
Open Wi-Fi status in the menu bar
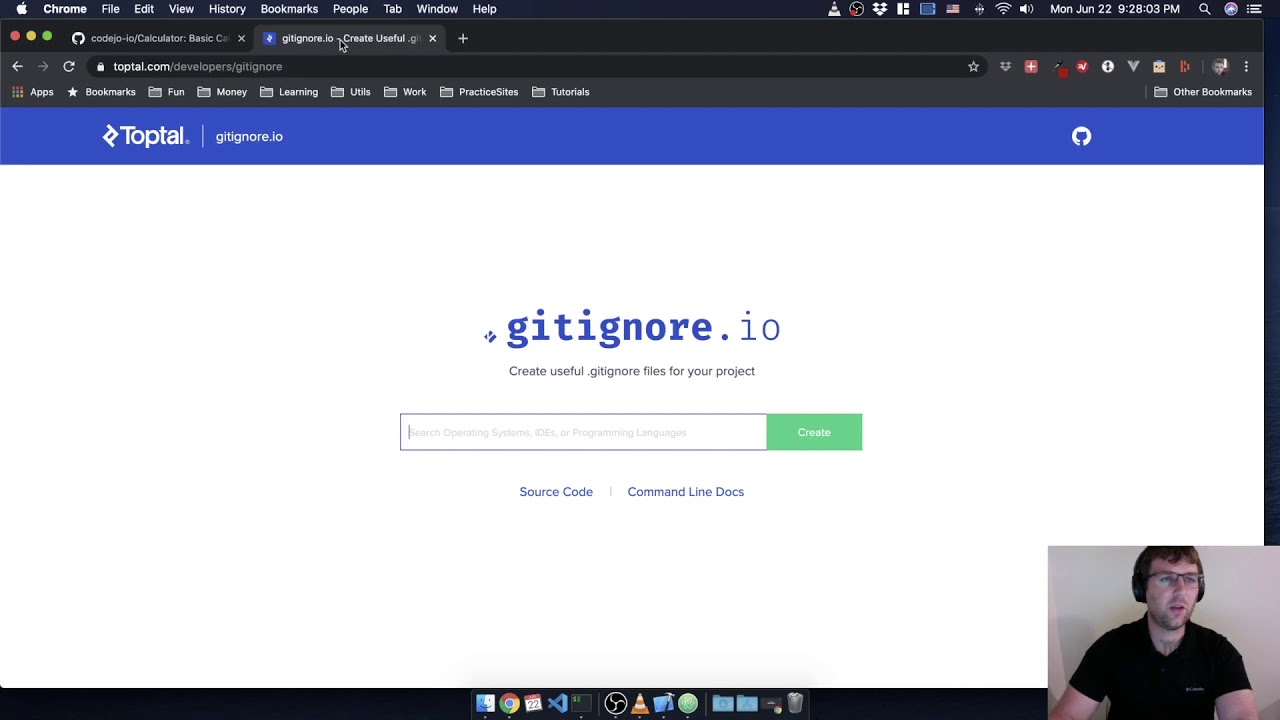[1003, 9]
